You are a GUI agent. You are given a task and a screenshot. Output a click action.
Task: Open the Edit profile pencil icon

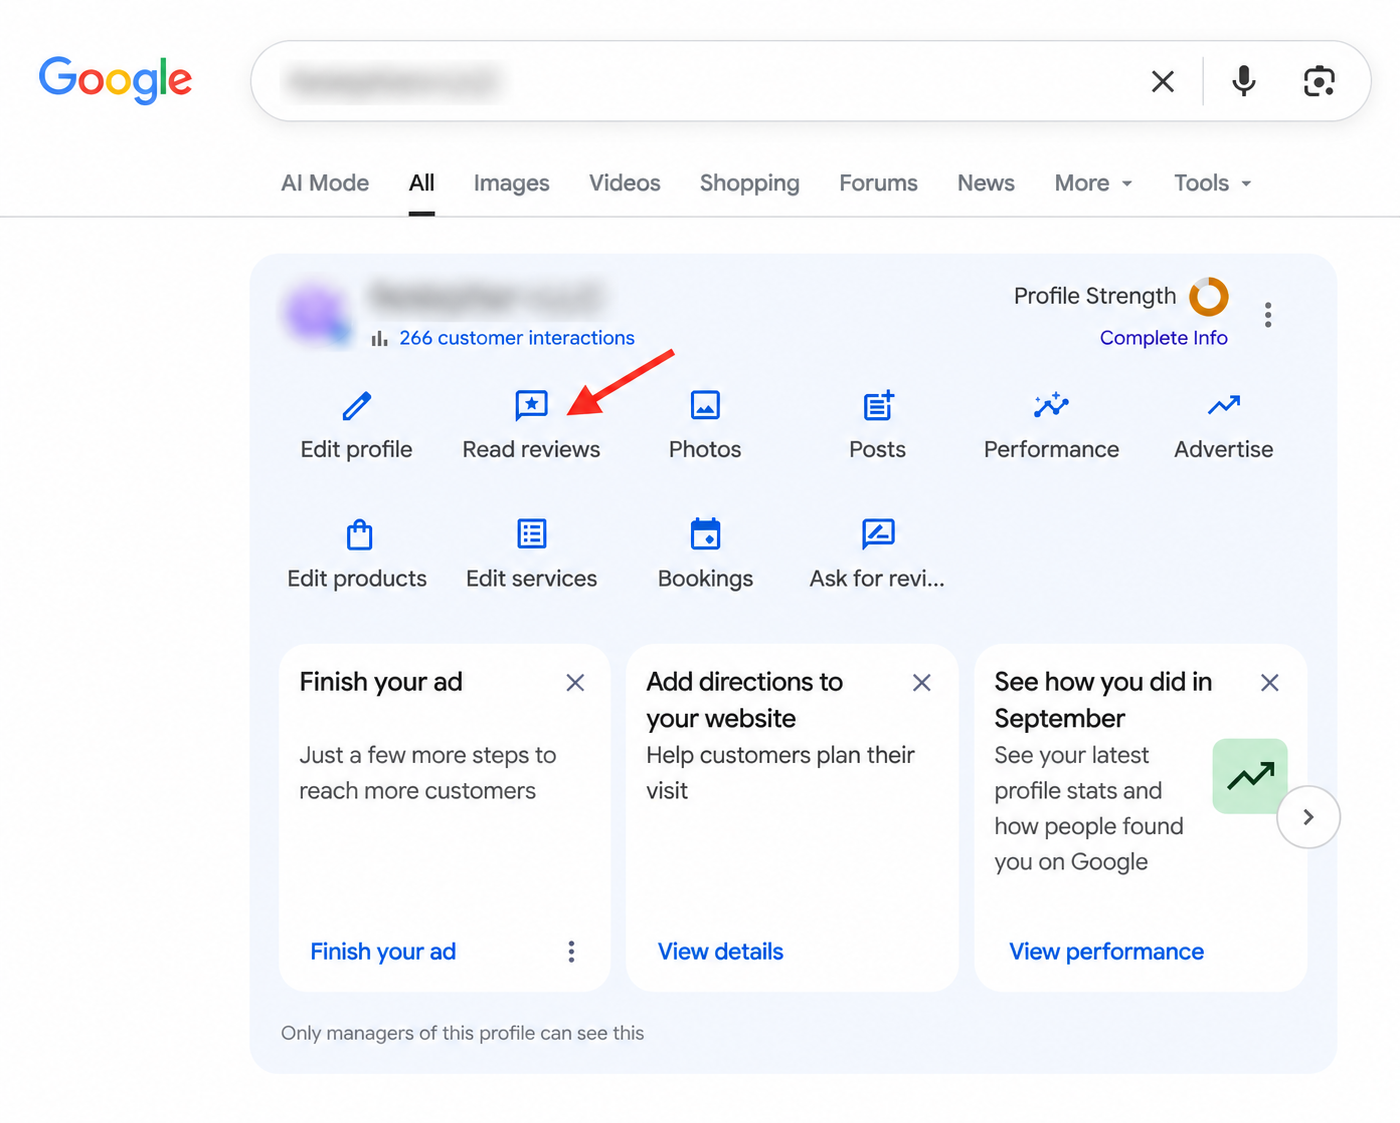coord(357,406)
